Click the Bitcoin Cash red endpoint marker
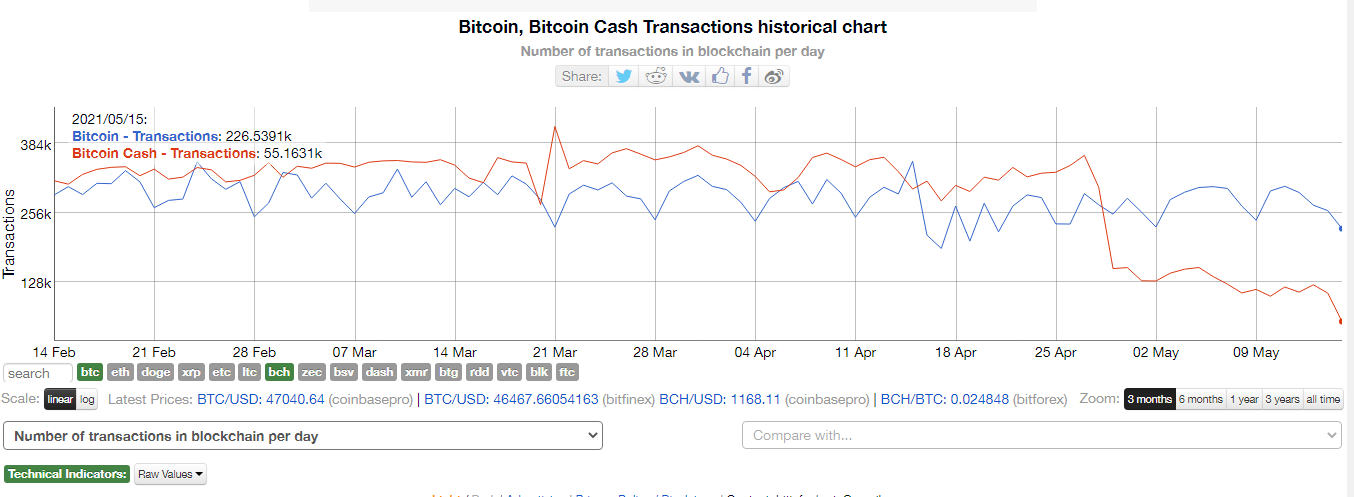Screen dimensions: 1354x497 pyautogui.click(x=1340, y=321)
